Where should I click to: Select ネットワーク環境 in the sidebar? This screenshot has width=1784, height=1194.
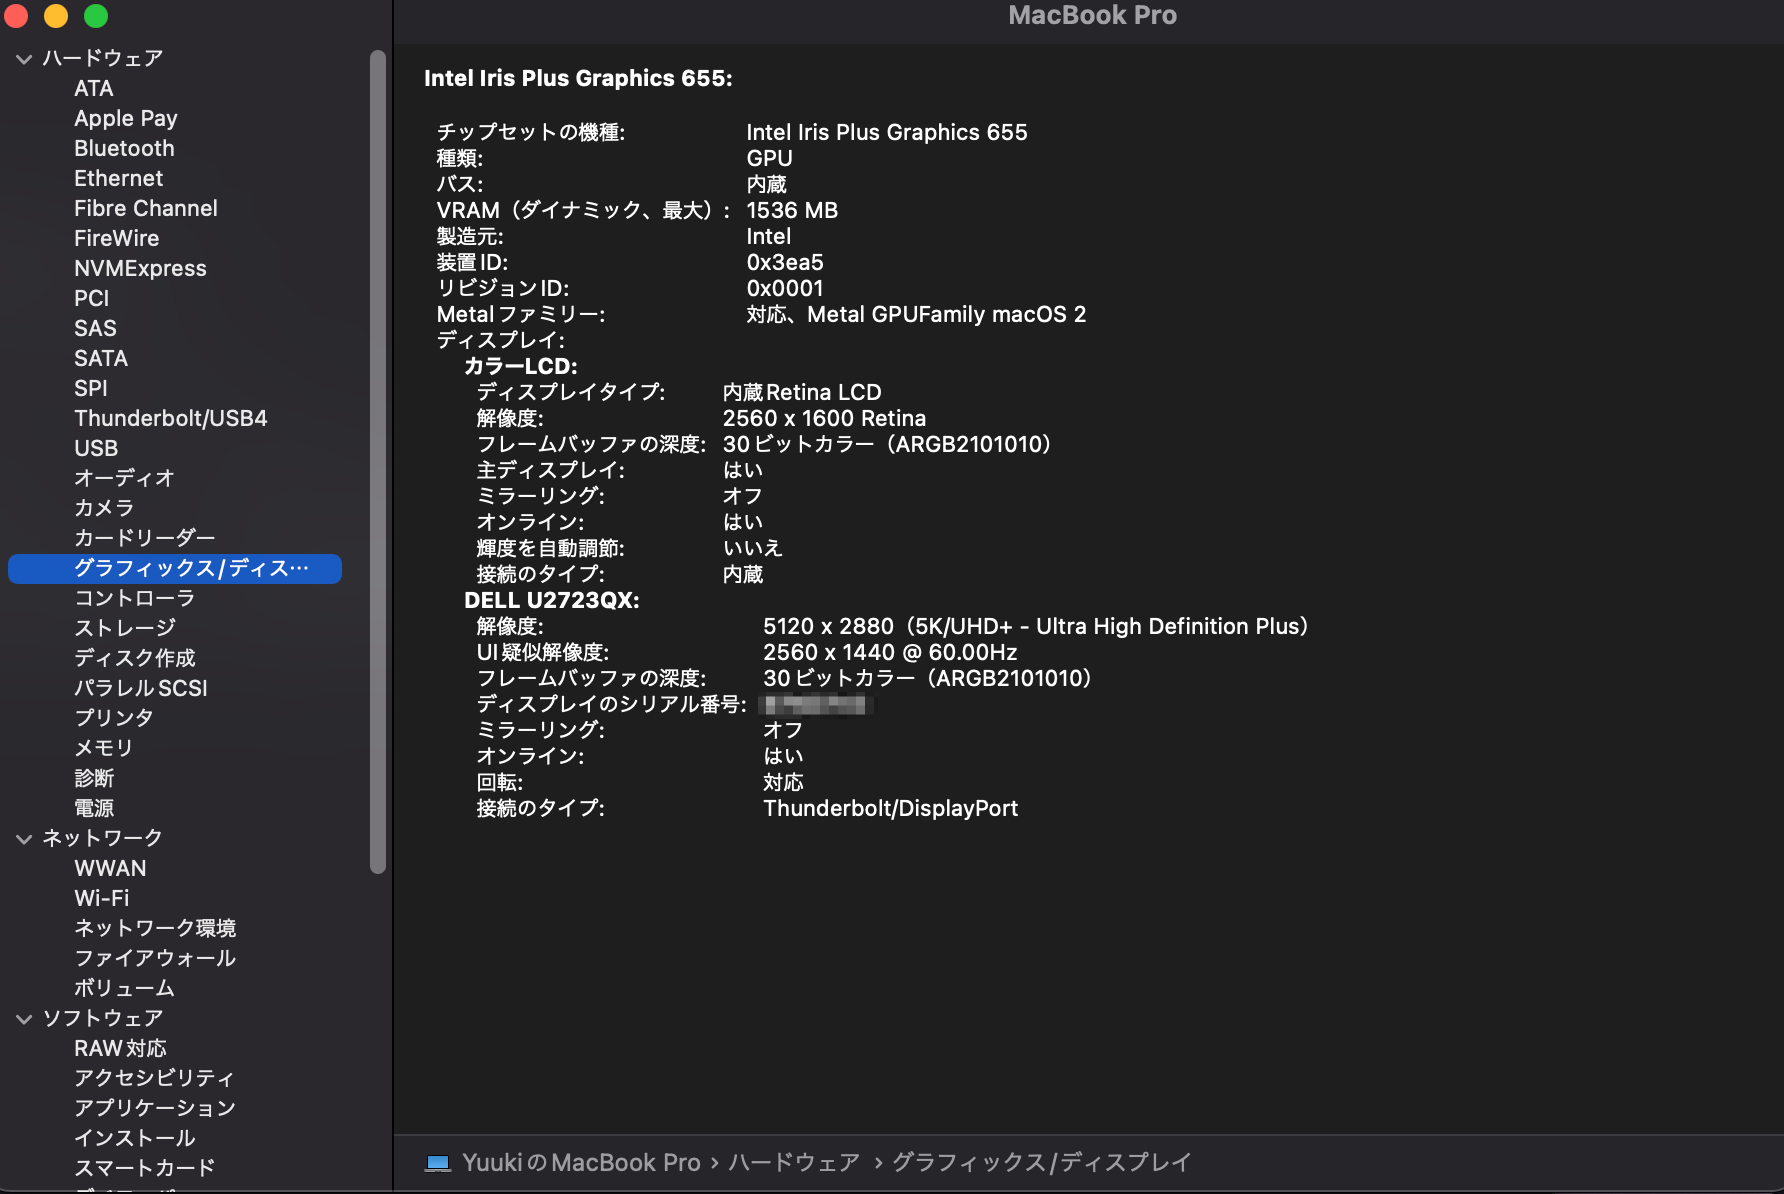(x=155, y=929)
